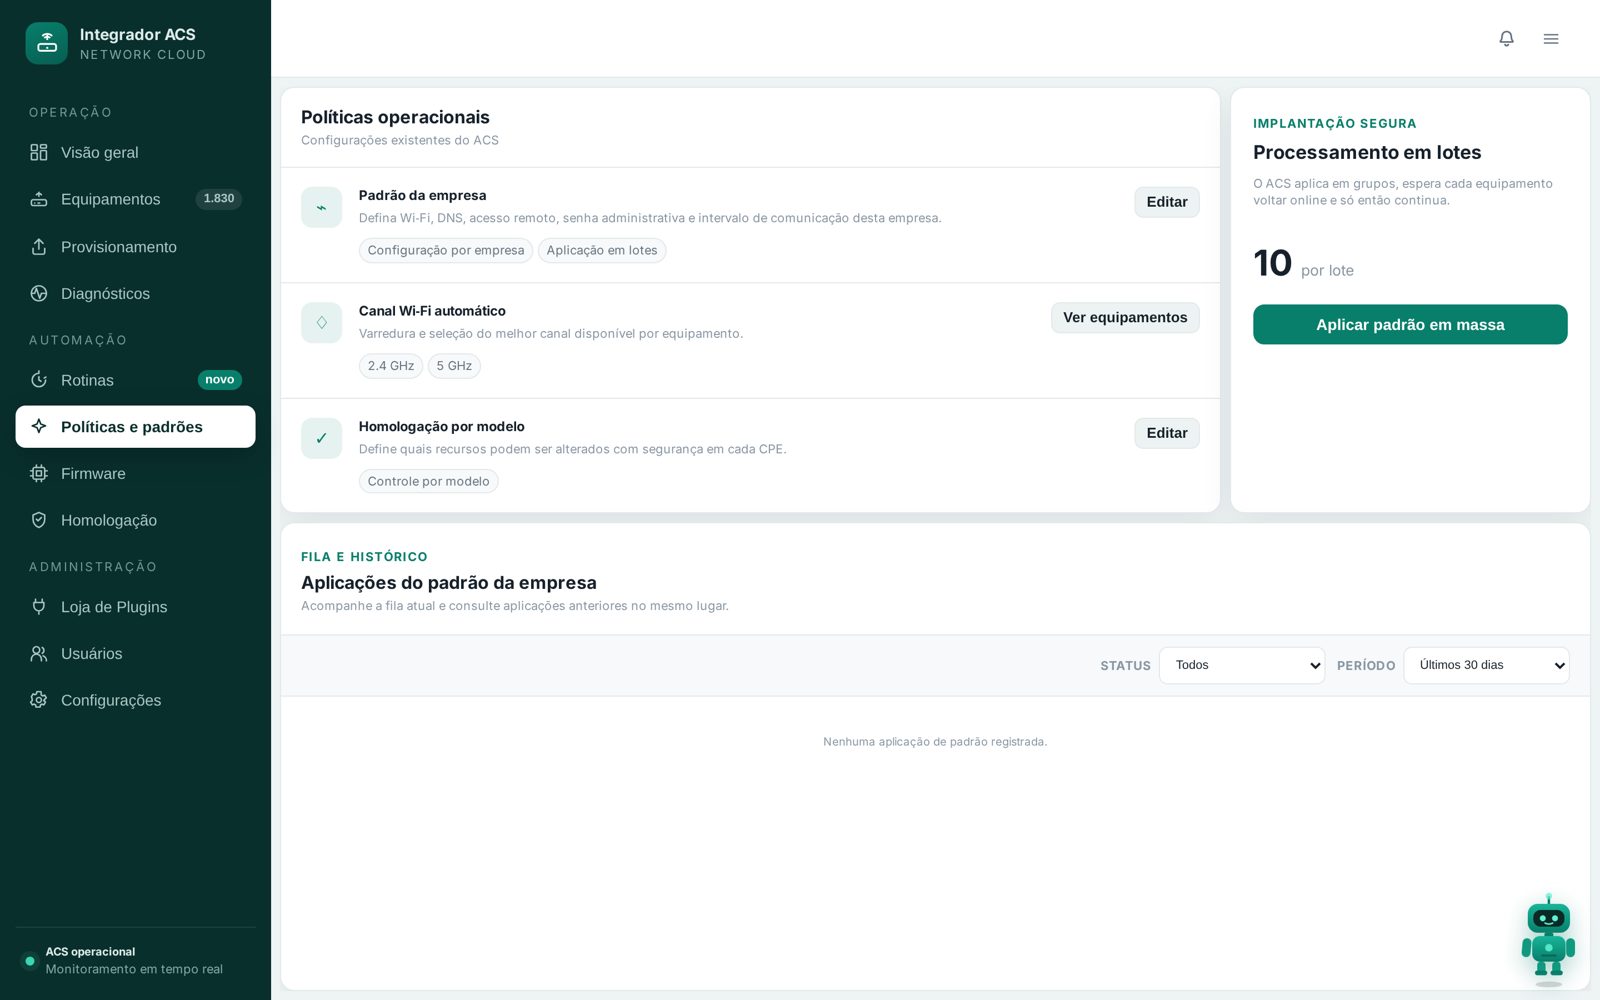Click the Canal Wi-Fi automático diamond icon

(321, 323)
